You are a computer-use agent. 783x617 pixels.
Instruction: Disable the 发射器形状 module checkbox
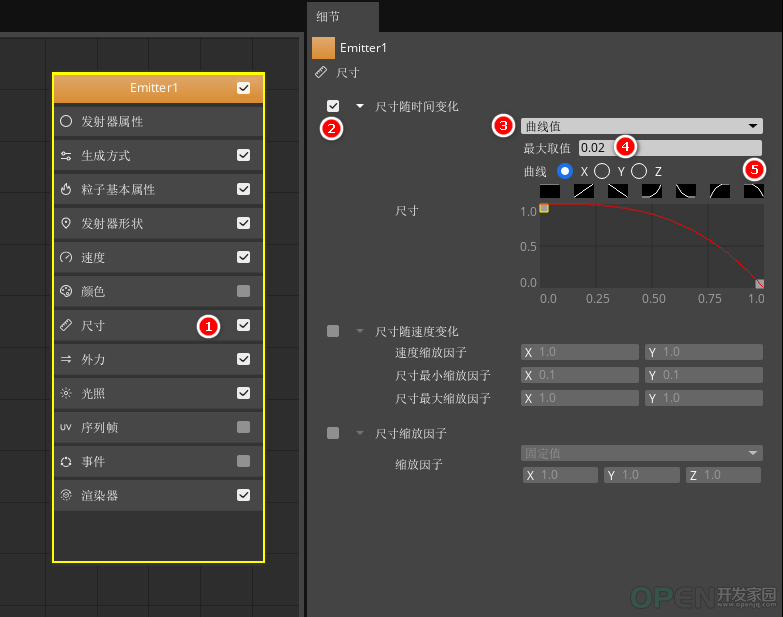(243, 223)
